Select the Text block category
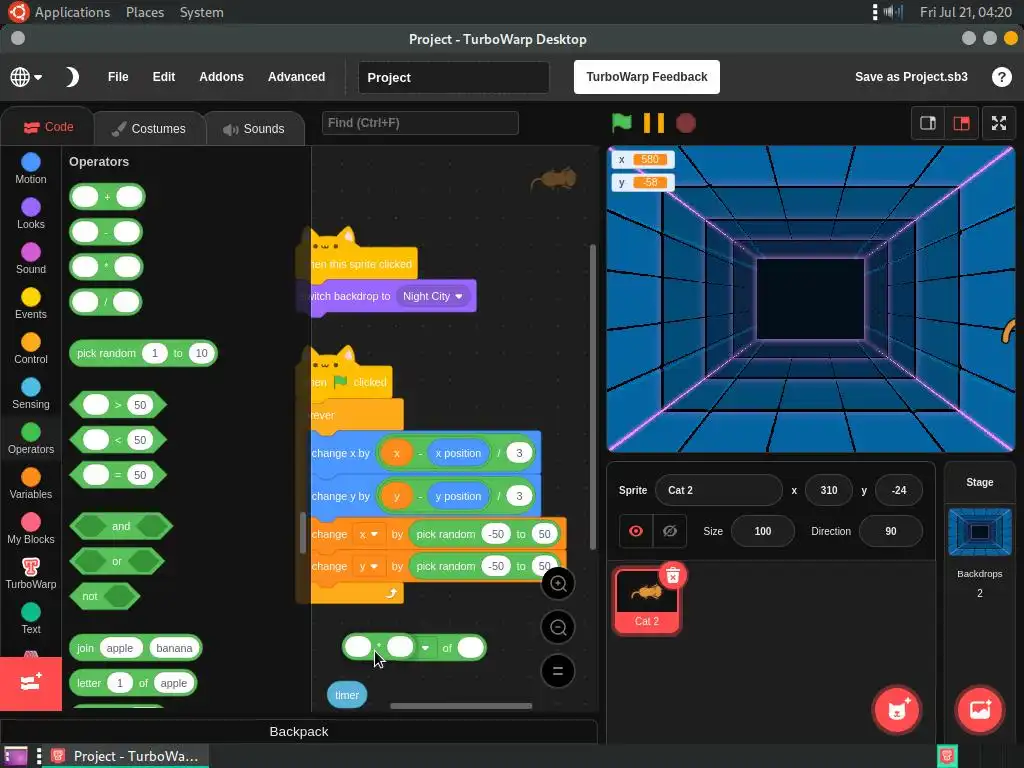The width and height of the screenshot is (1024, 768). pyautogui.click(x=31, y=619)
